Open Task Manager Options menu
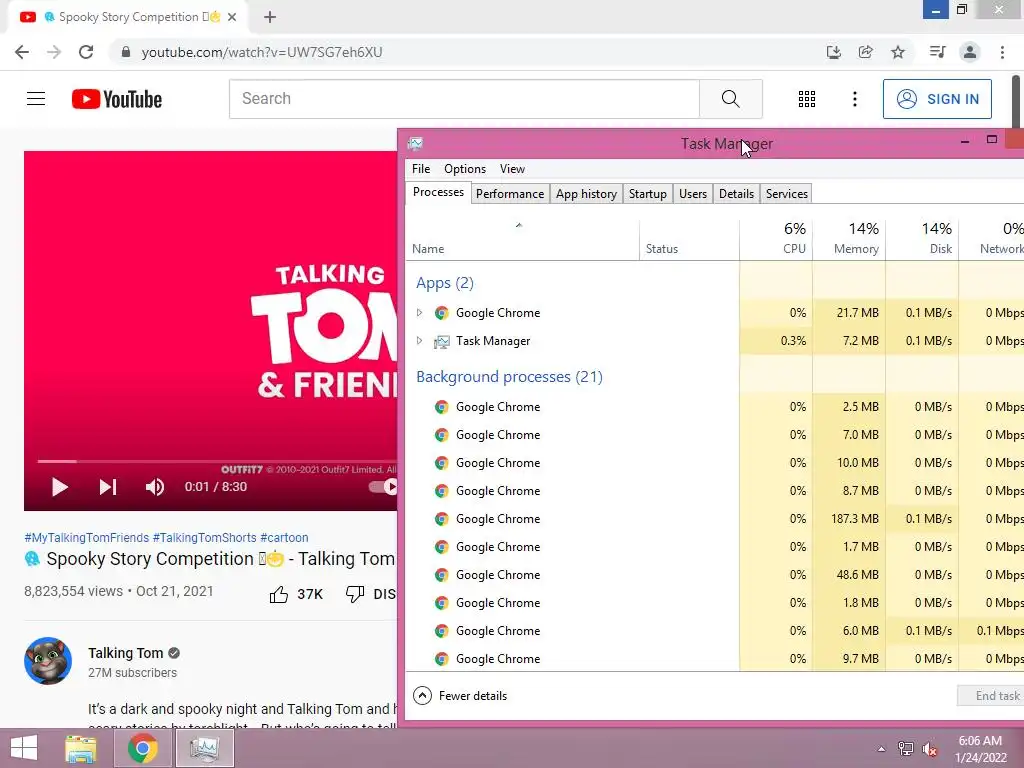The image size is (1024, 768). click(x=465, y=169)
